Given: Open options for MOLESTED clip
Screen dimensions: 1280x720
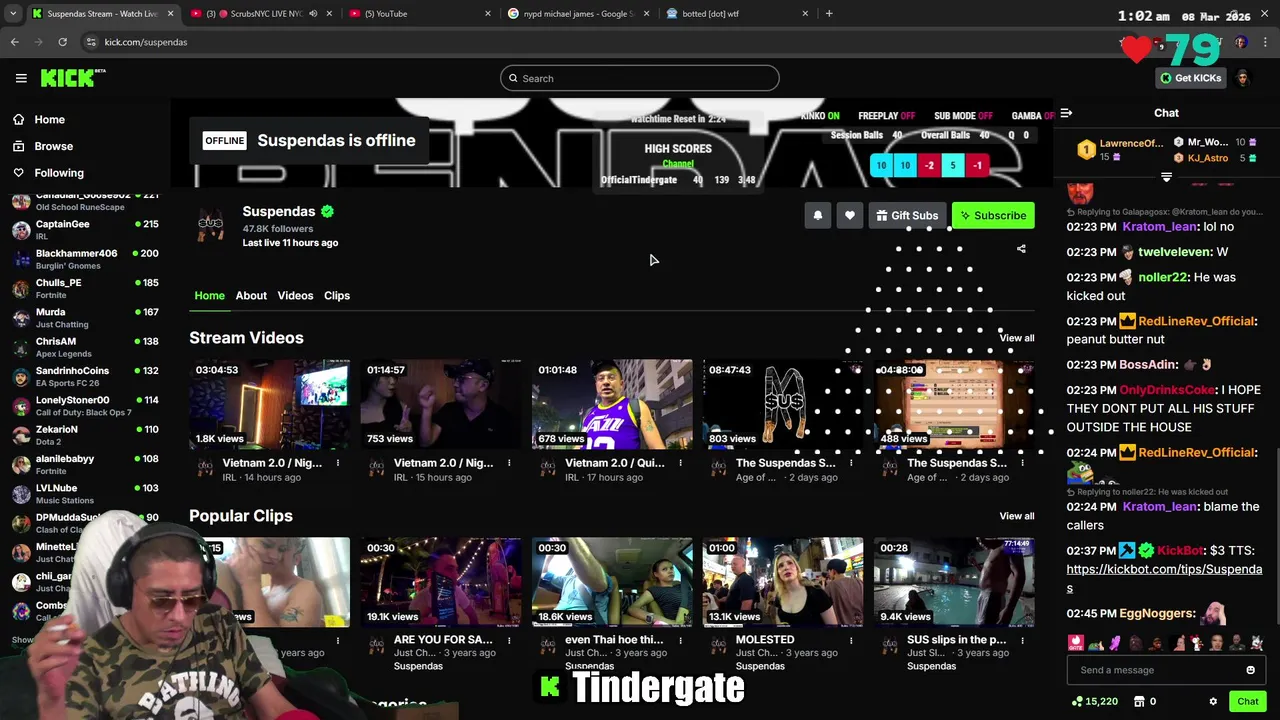Looking at the screenshot, I should tap(851, 640).
